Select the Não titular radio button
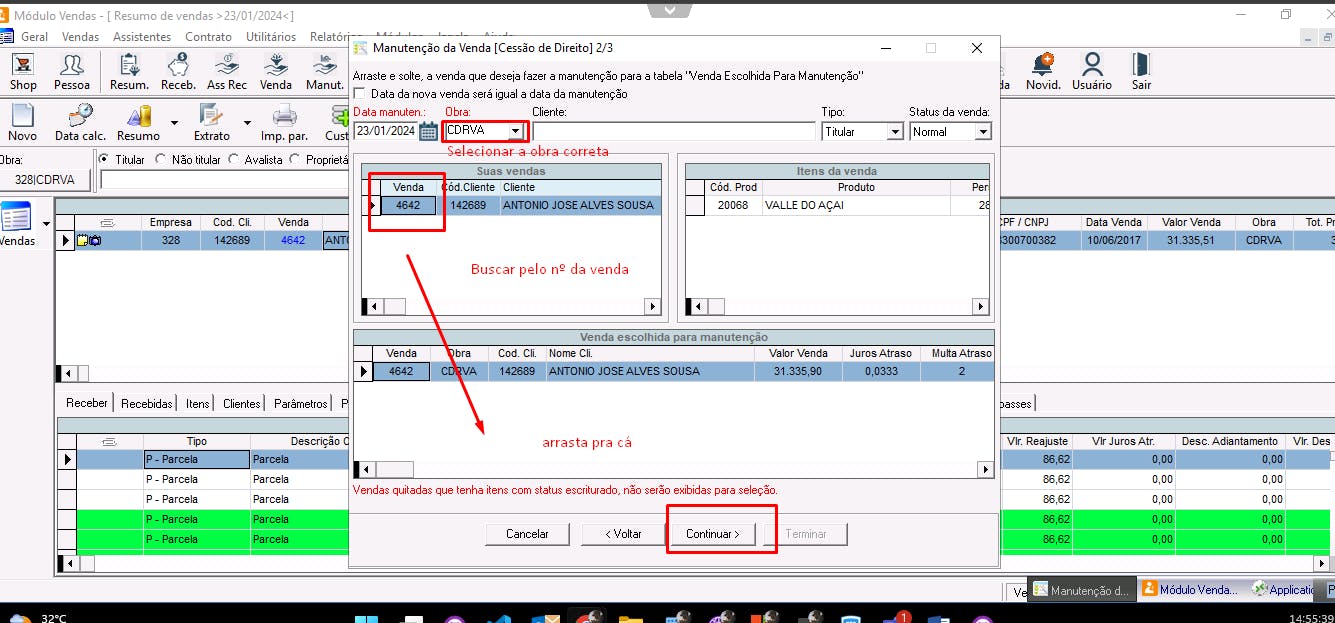The width and height of the screenshot is (1335, 623). tap(162, 159)
